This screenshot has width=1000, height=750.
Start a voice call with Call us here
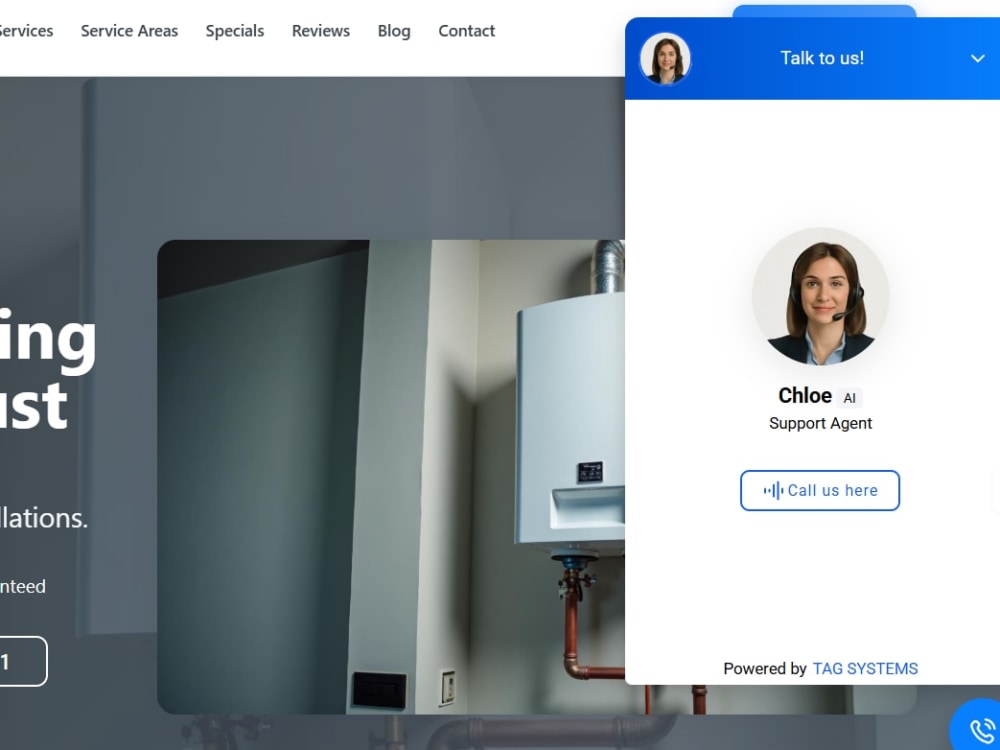[820, 490]
